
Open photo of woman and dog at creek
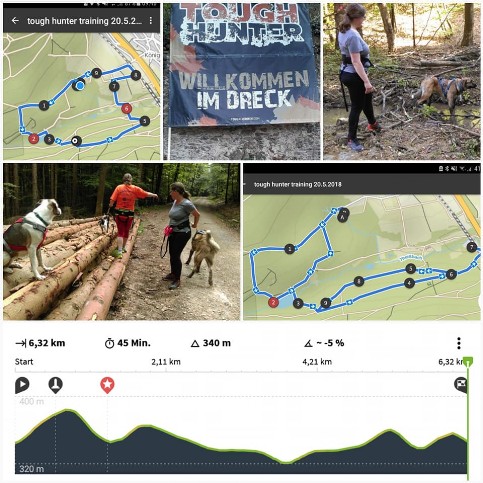point(401,82)
